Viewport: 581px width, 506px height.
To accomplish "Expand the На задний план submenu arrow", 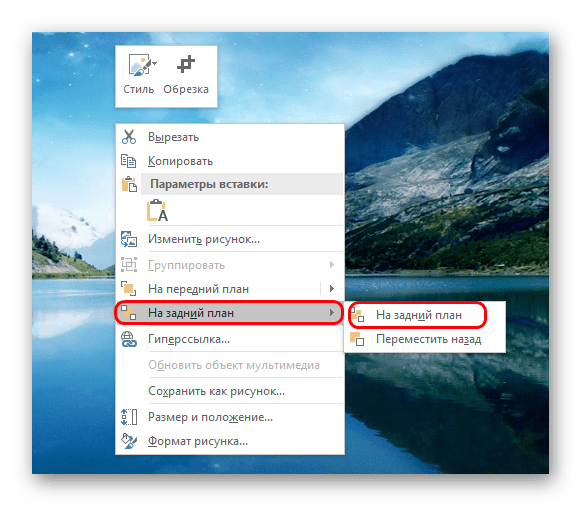I will [x=332, y=313].
